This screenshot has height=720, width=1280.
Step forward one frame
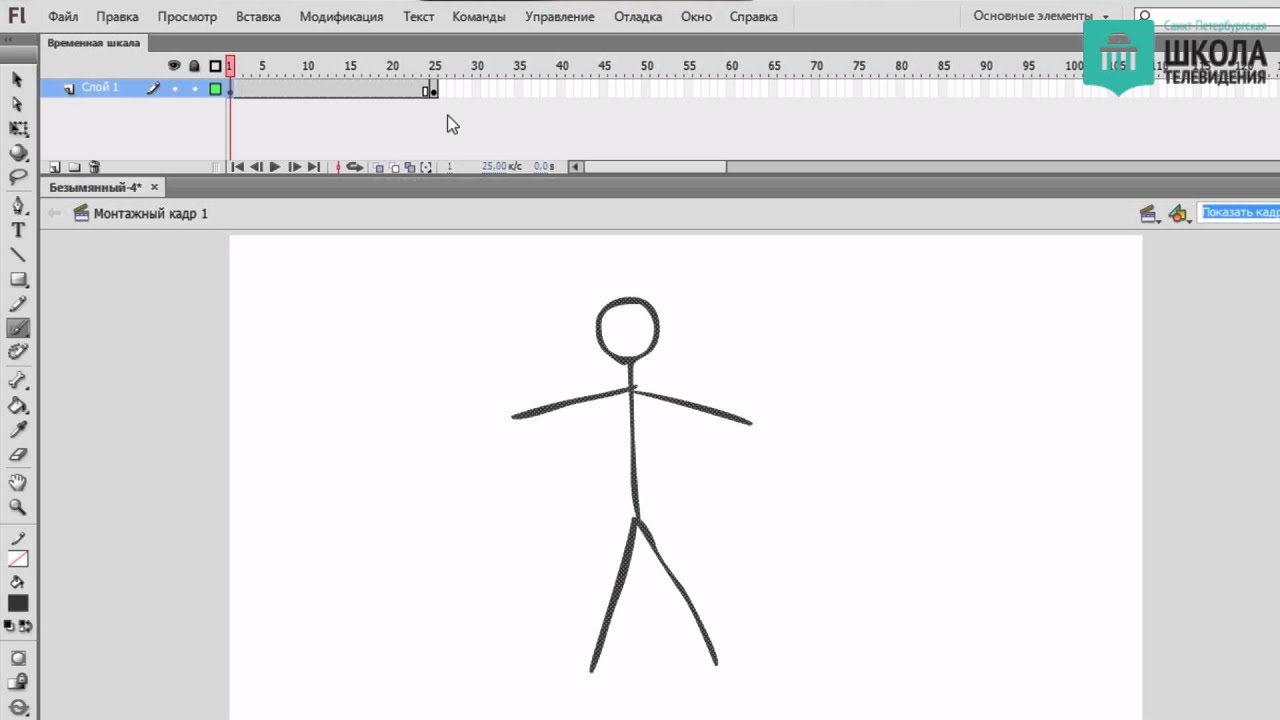coord(294,167)
